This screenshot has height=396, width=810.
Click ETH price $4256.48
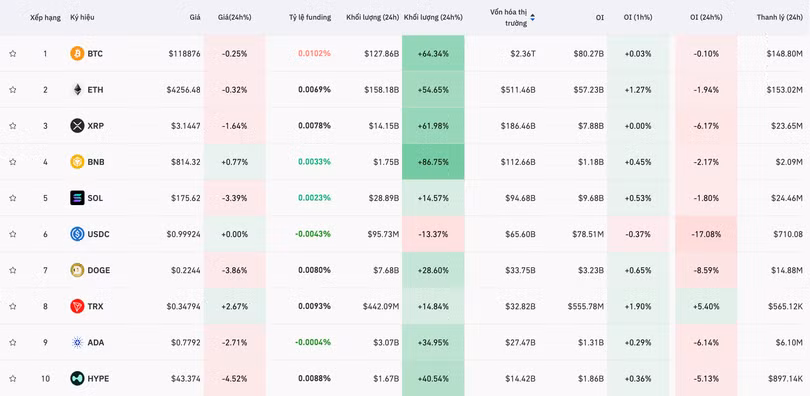183,89
